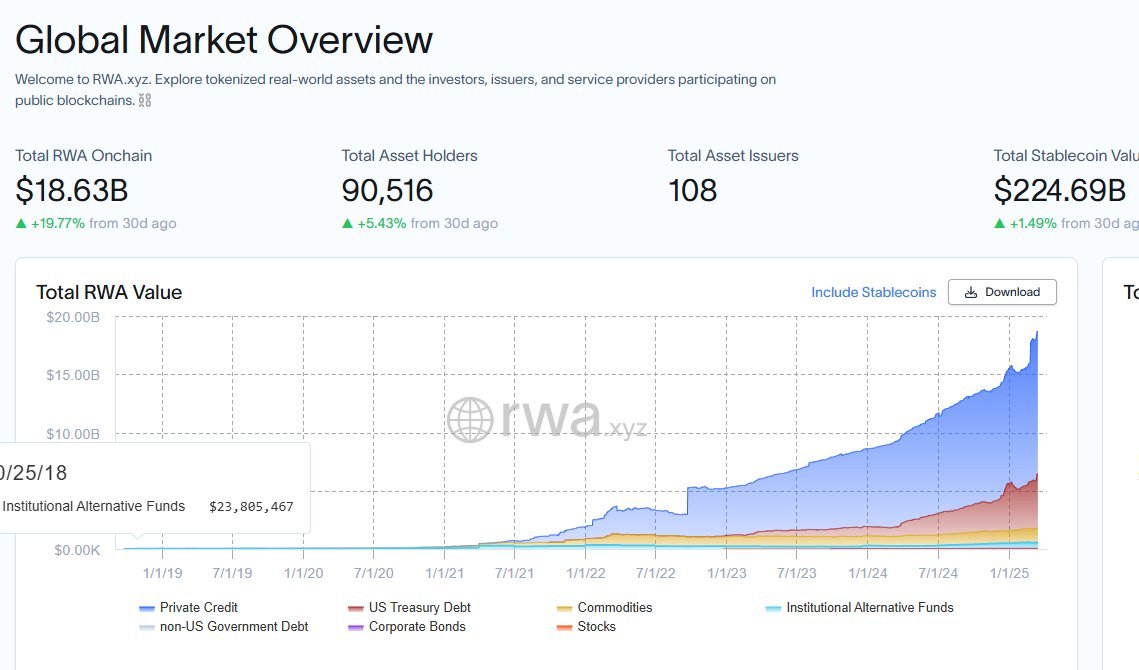Click the Include Stablecoins link
This screenshot has height=670, width=1139.
pyautogui.click(x=873, y=292)
